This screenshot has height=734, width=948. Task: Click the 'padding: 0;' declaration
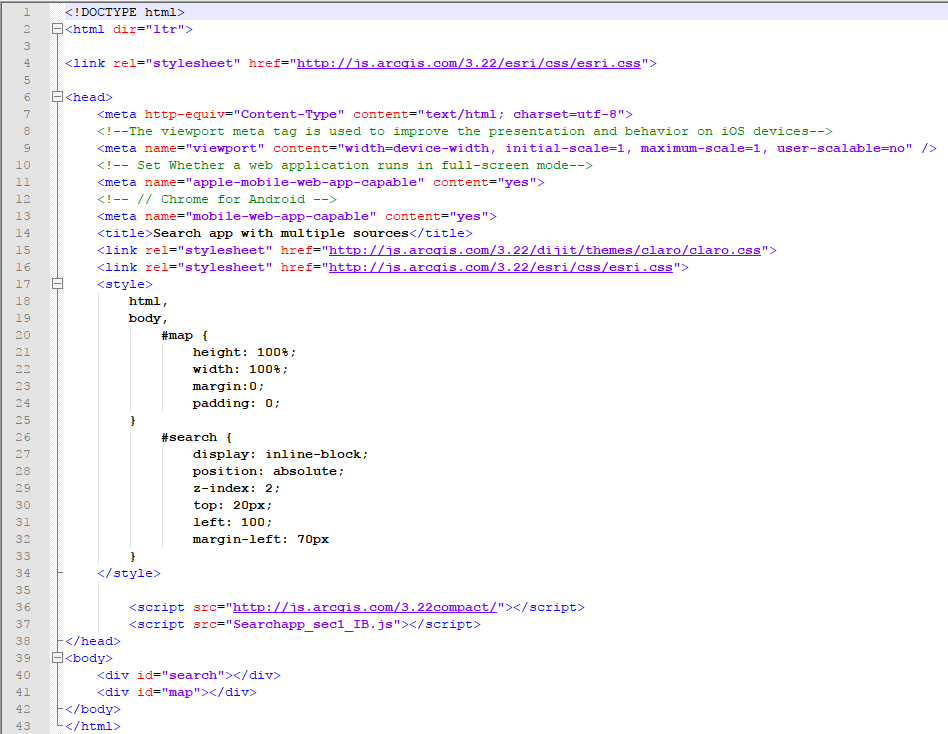pos(236,403)
